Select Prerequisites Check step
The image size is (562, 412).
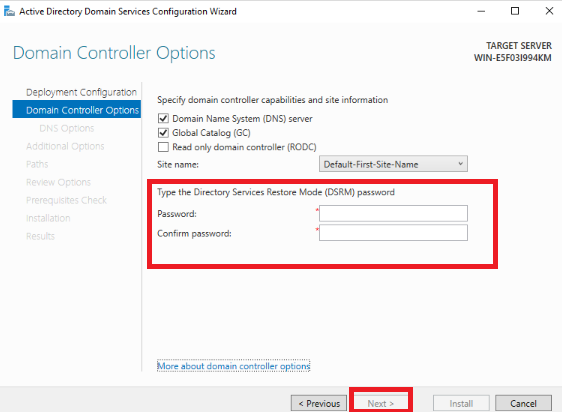pos(66,200)
